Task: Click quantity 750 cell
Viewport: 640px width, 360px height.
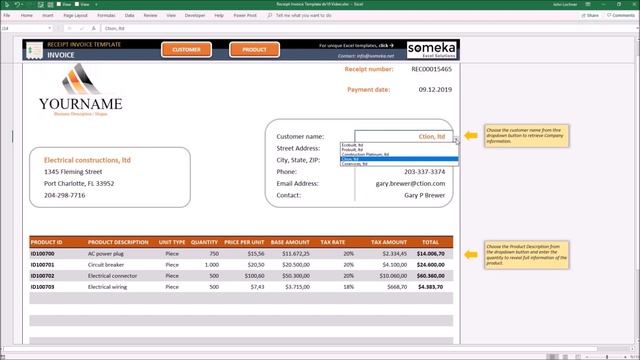Action: click(x=214, y=253)
